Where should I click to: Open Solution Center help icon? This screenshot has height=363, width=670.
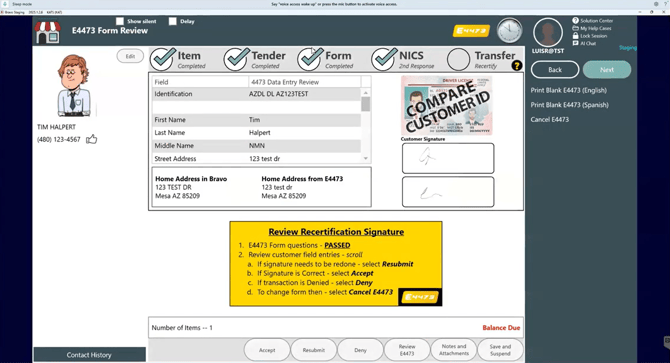point(576,20)
